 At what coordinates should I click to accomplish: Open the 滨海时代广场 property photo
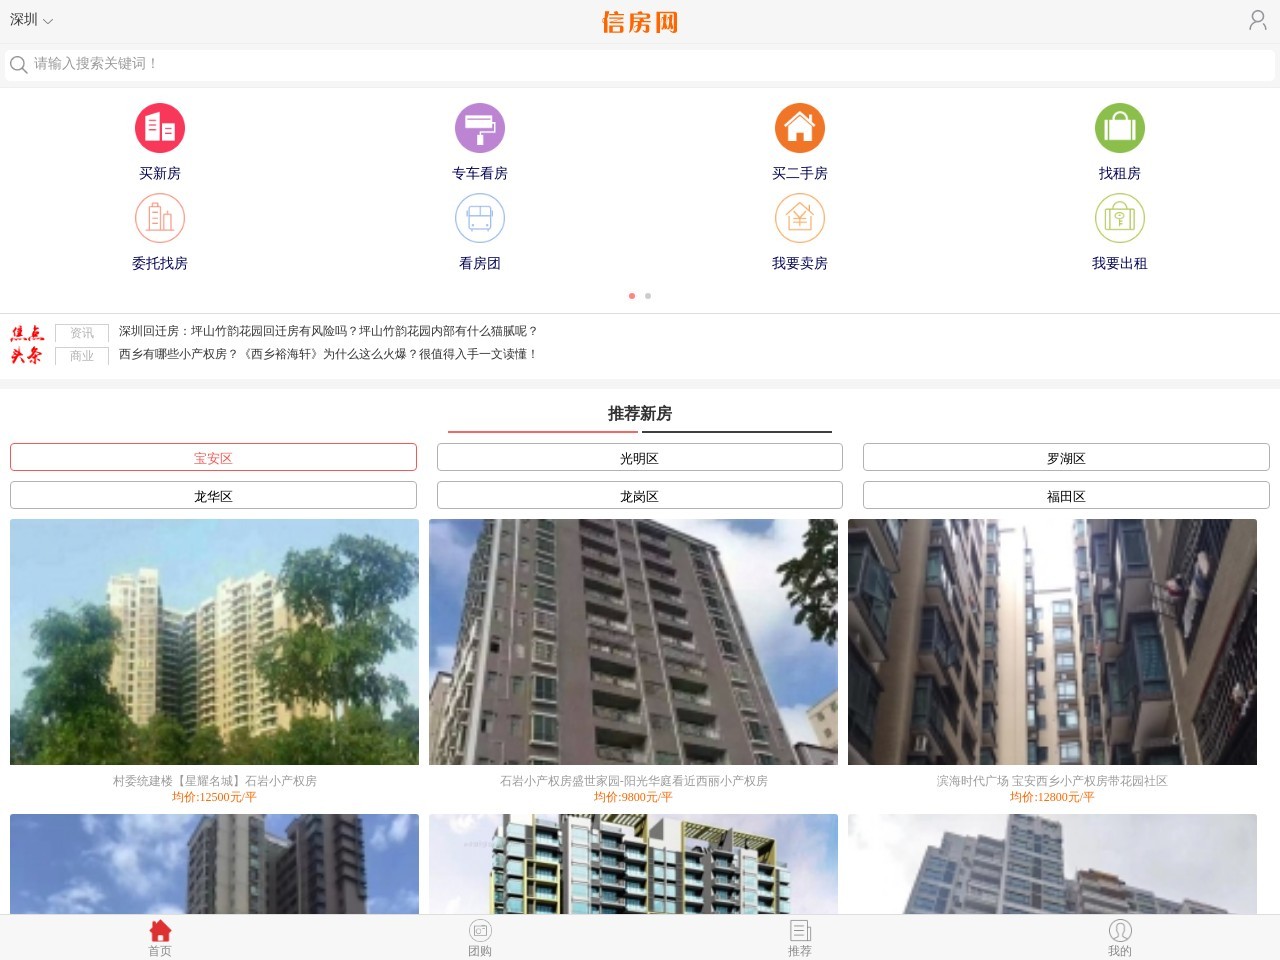point(1052,642)
